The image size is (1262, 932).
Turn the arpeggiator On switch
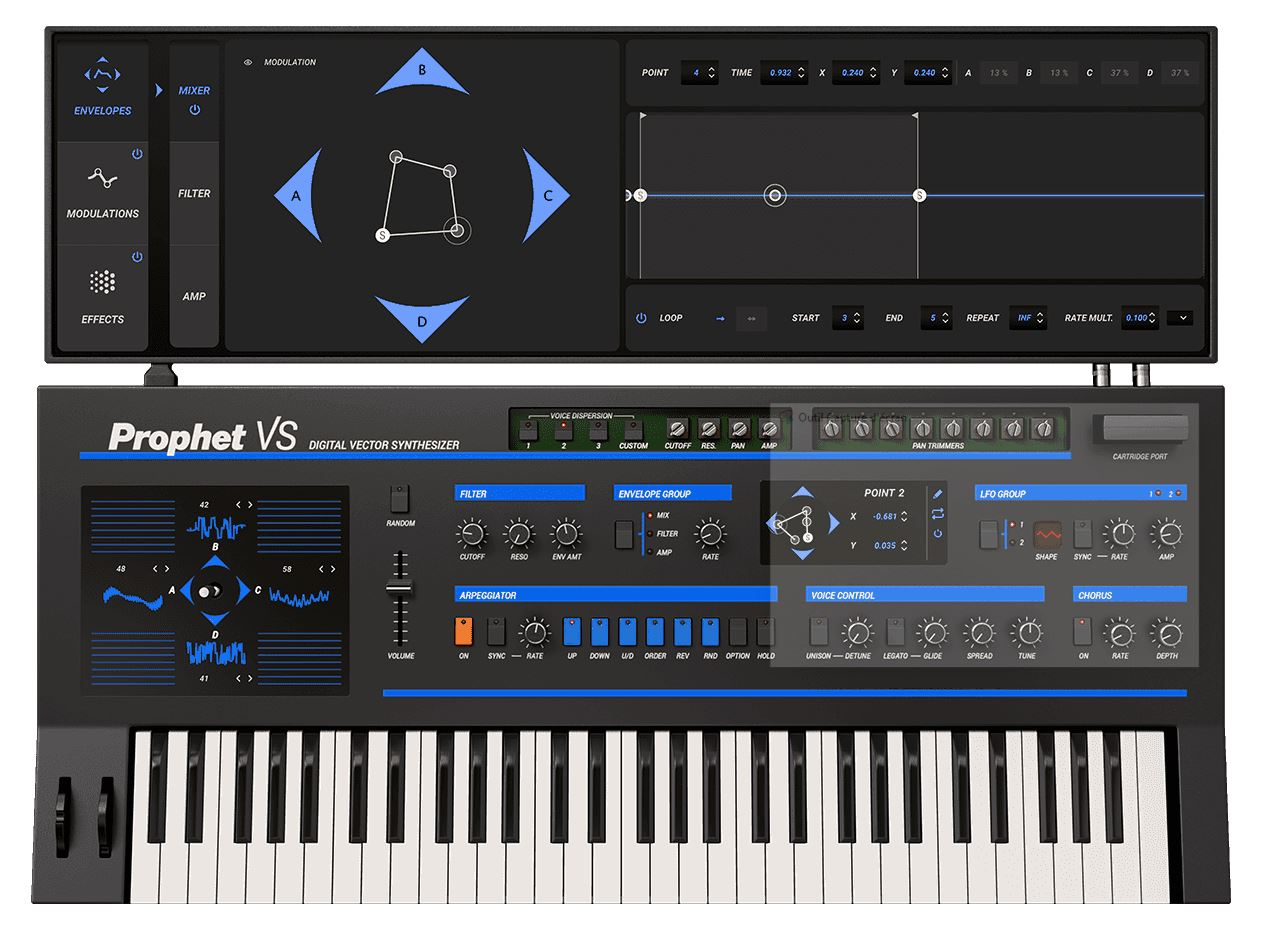(464, 632)
